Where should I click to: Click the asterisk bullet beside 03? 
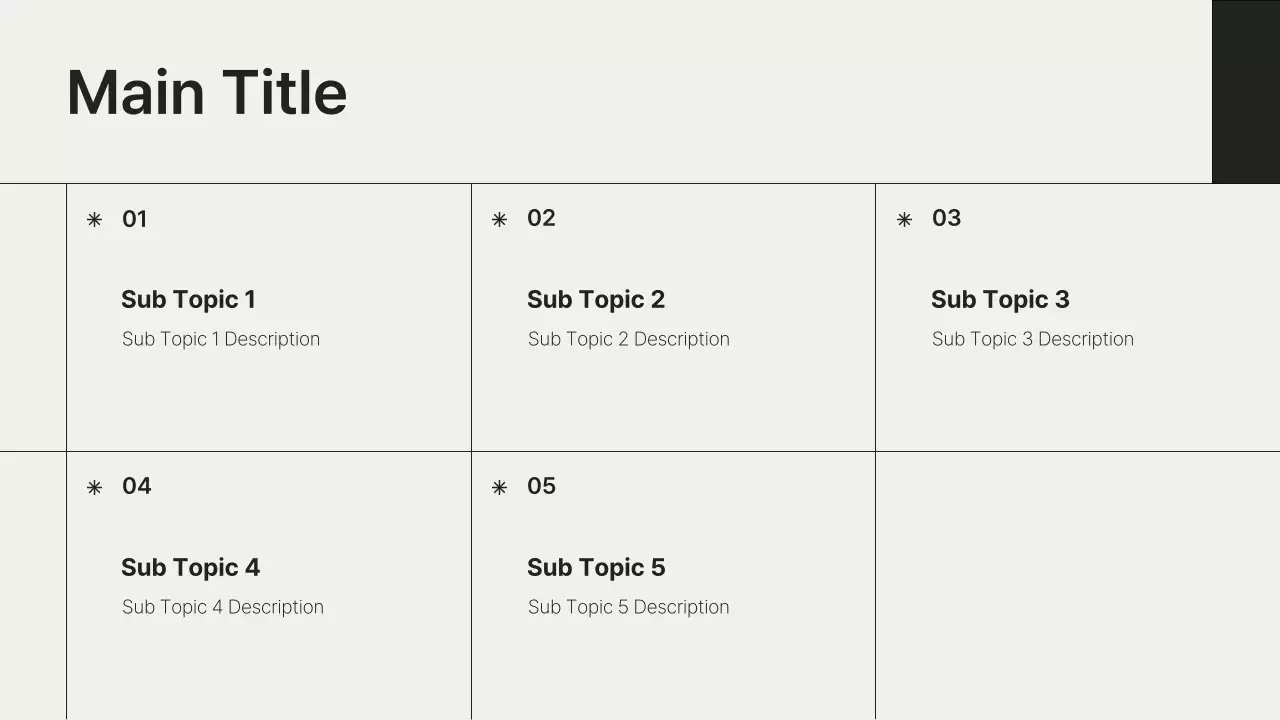904,220
